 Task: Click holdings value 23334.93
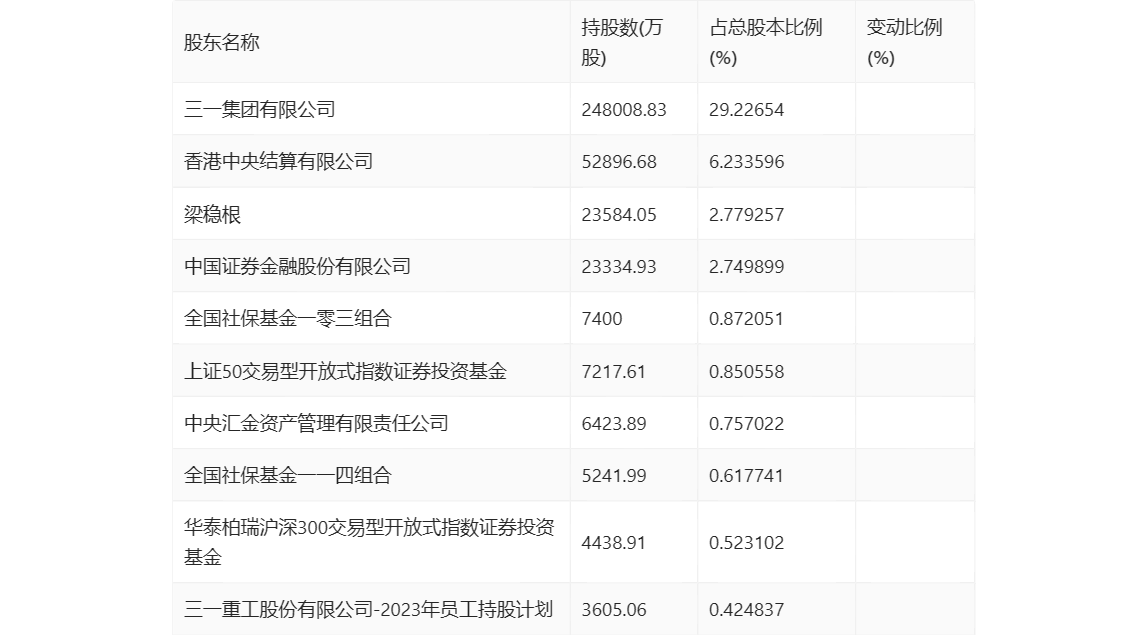(x=619, y=267)
